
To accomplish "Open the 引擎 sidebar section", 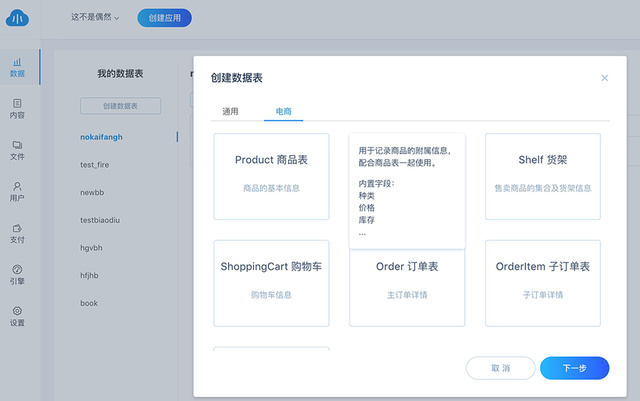I will click(x=17, y=274).
